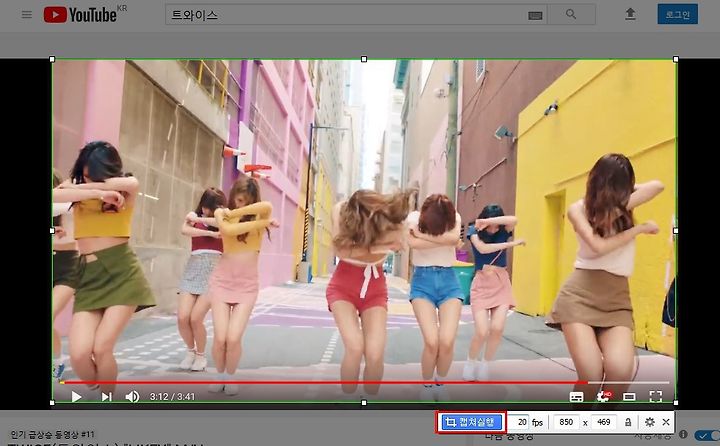Click the 3:12 / 3:41 time display
This screenshot has width=720, height=446.
click(x=172, y=396)
